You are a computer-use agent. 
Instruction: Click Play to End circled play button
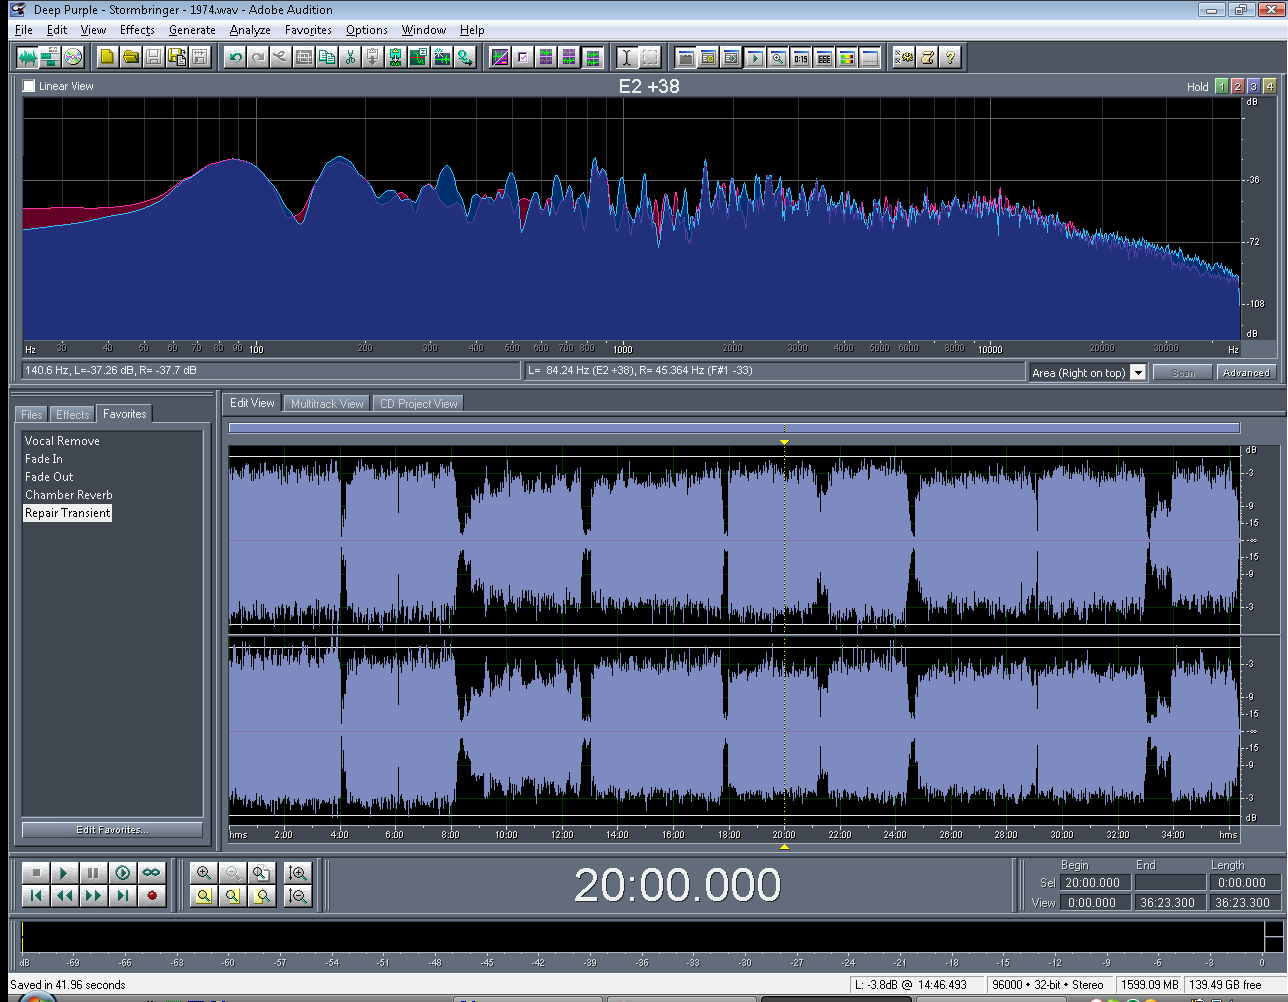(122, 873)
